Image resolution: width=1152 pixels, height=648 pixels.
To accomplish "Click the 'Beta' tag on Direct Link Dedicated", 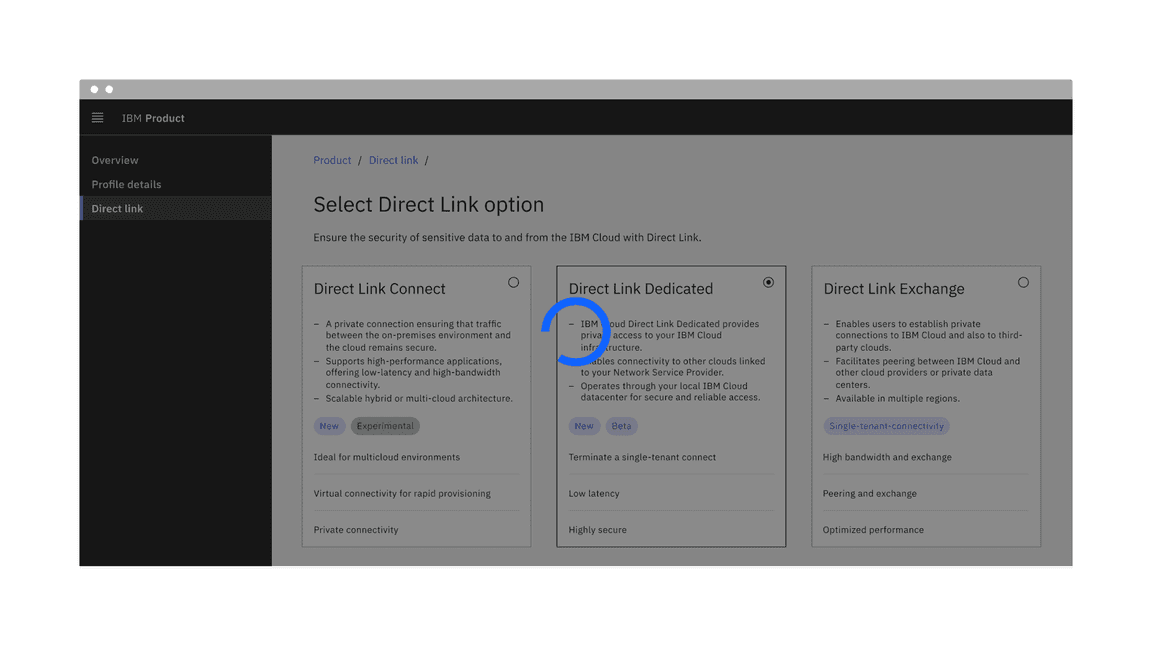I will click(x=622, y=426).
